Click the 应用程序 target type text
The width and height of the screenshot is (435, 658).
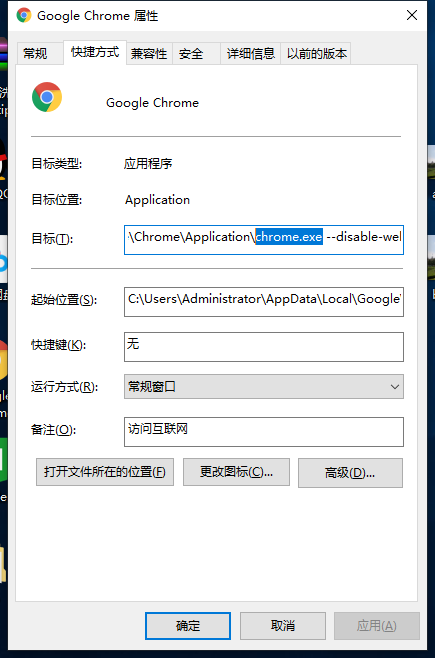(148, 163)
